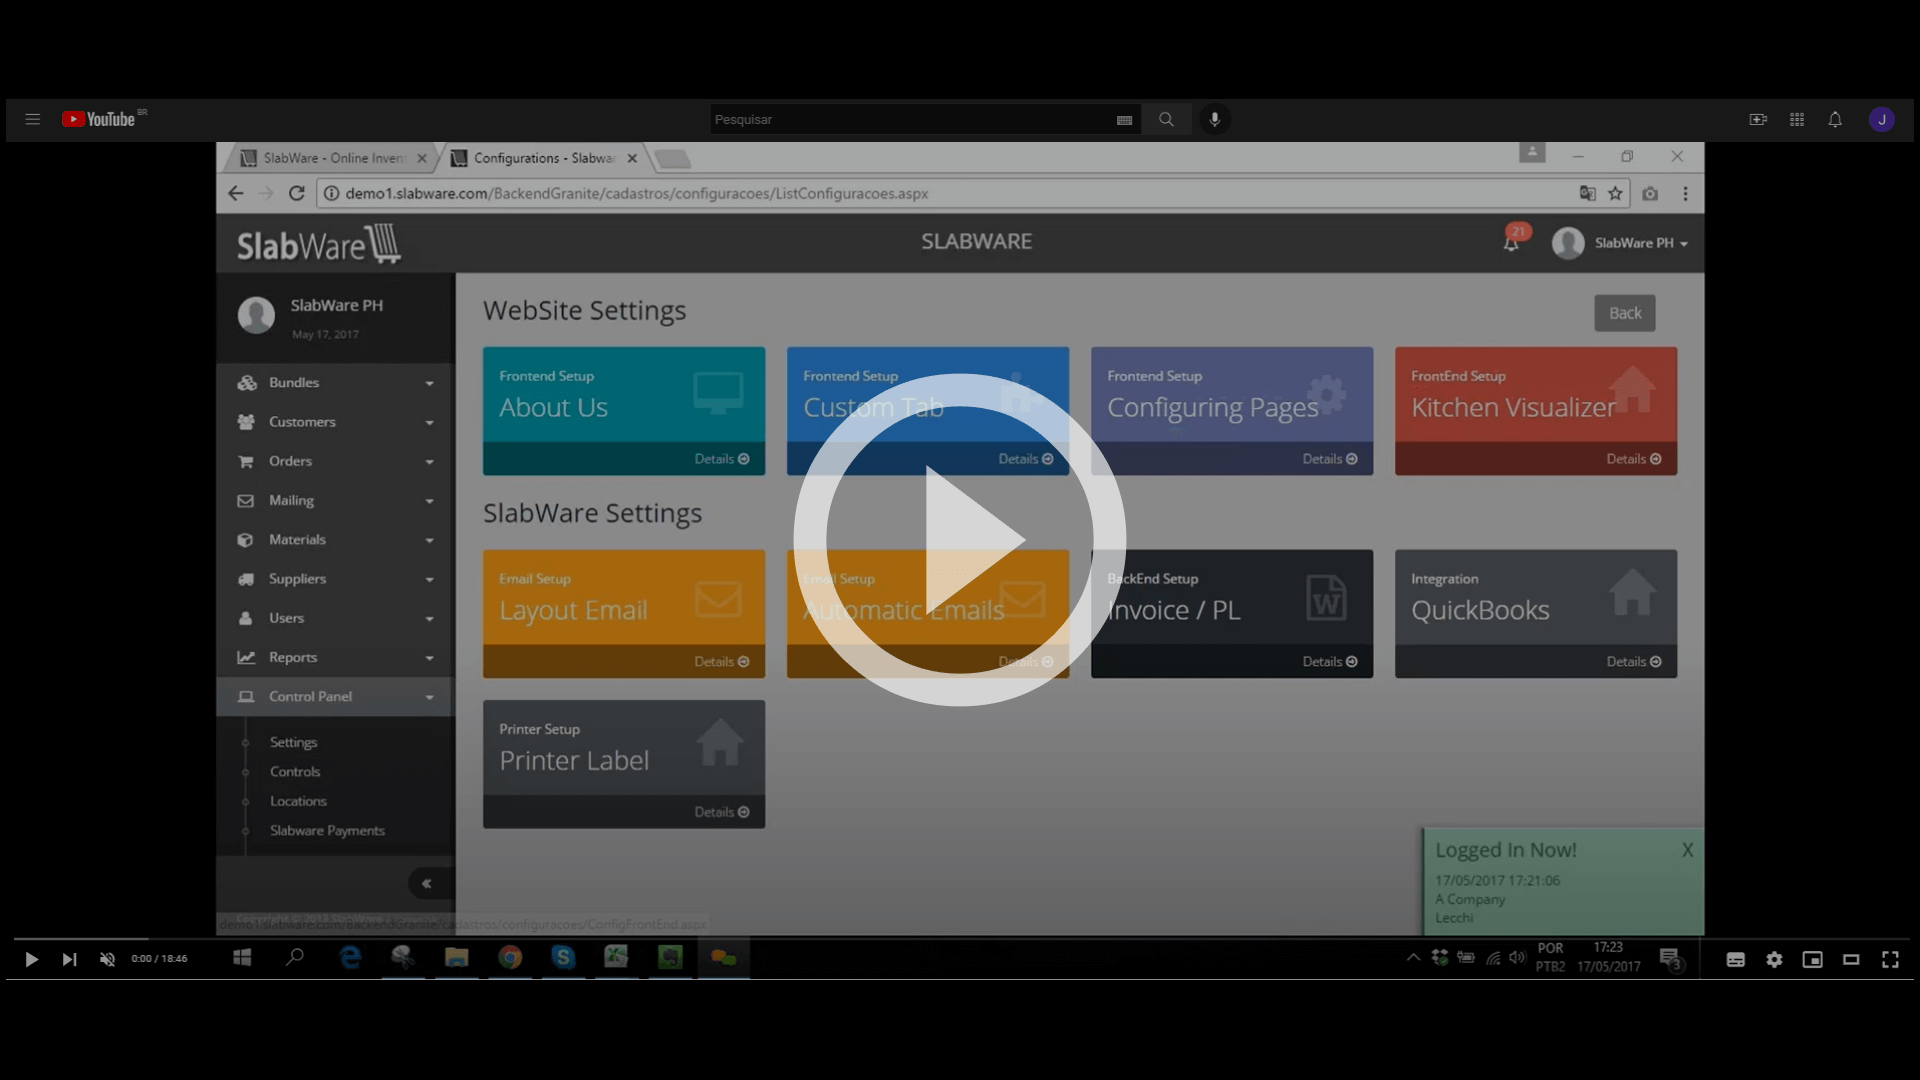Open the Custom Tab setup card
Viewport: 1920px width, 1080px height.
927,411
